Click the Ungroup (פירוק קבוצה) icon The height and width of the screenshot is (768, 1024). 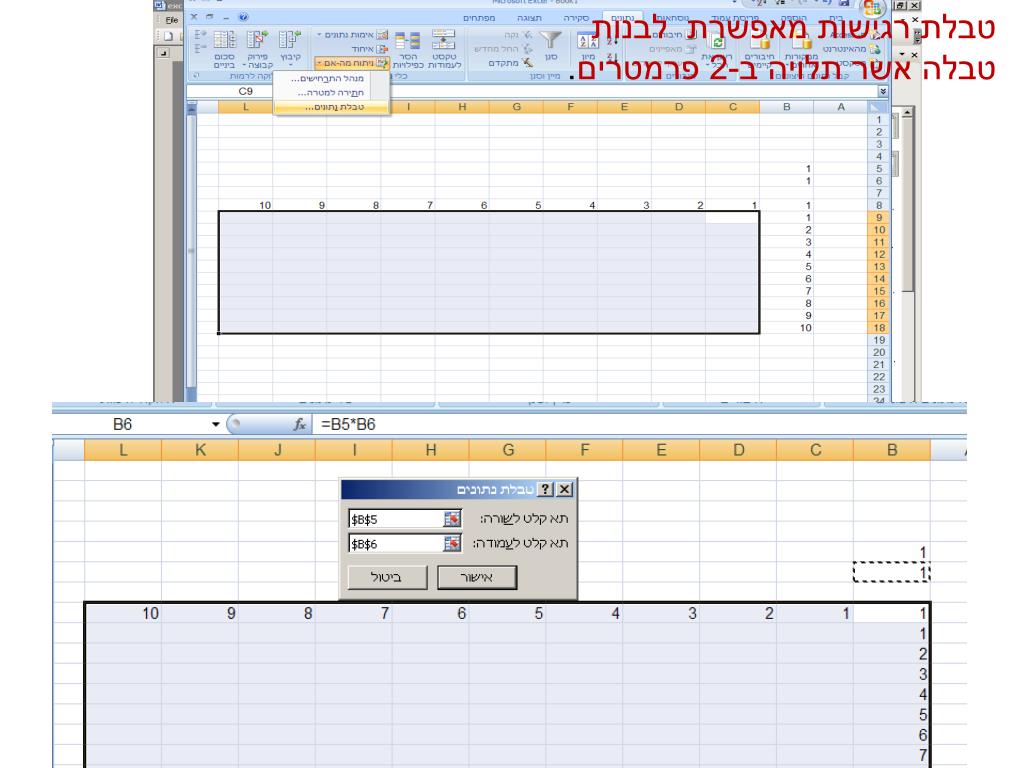click(x=257, y=40)
